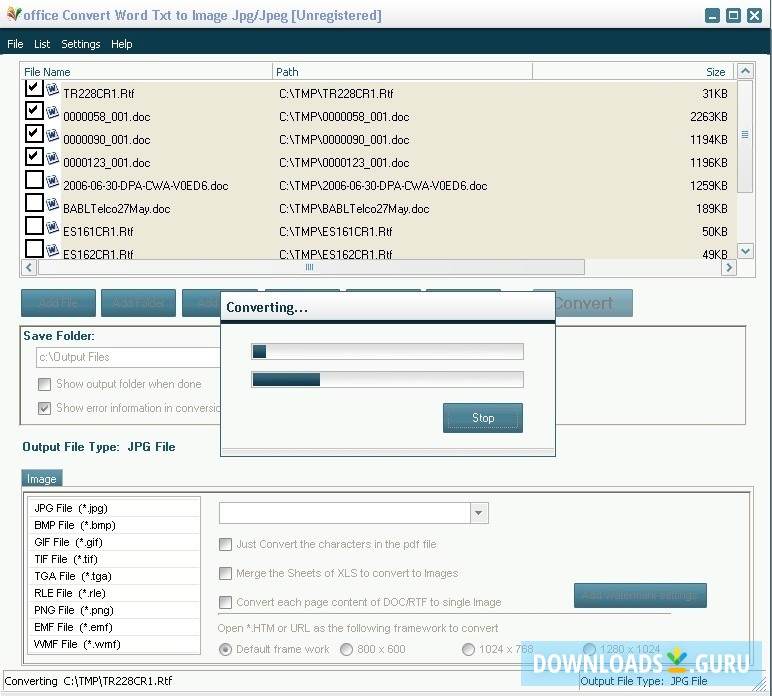The image size is (772, 696).
Task: Click the Save Folder path field
Action: [x=128, y=357]
